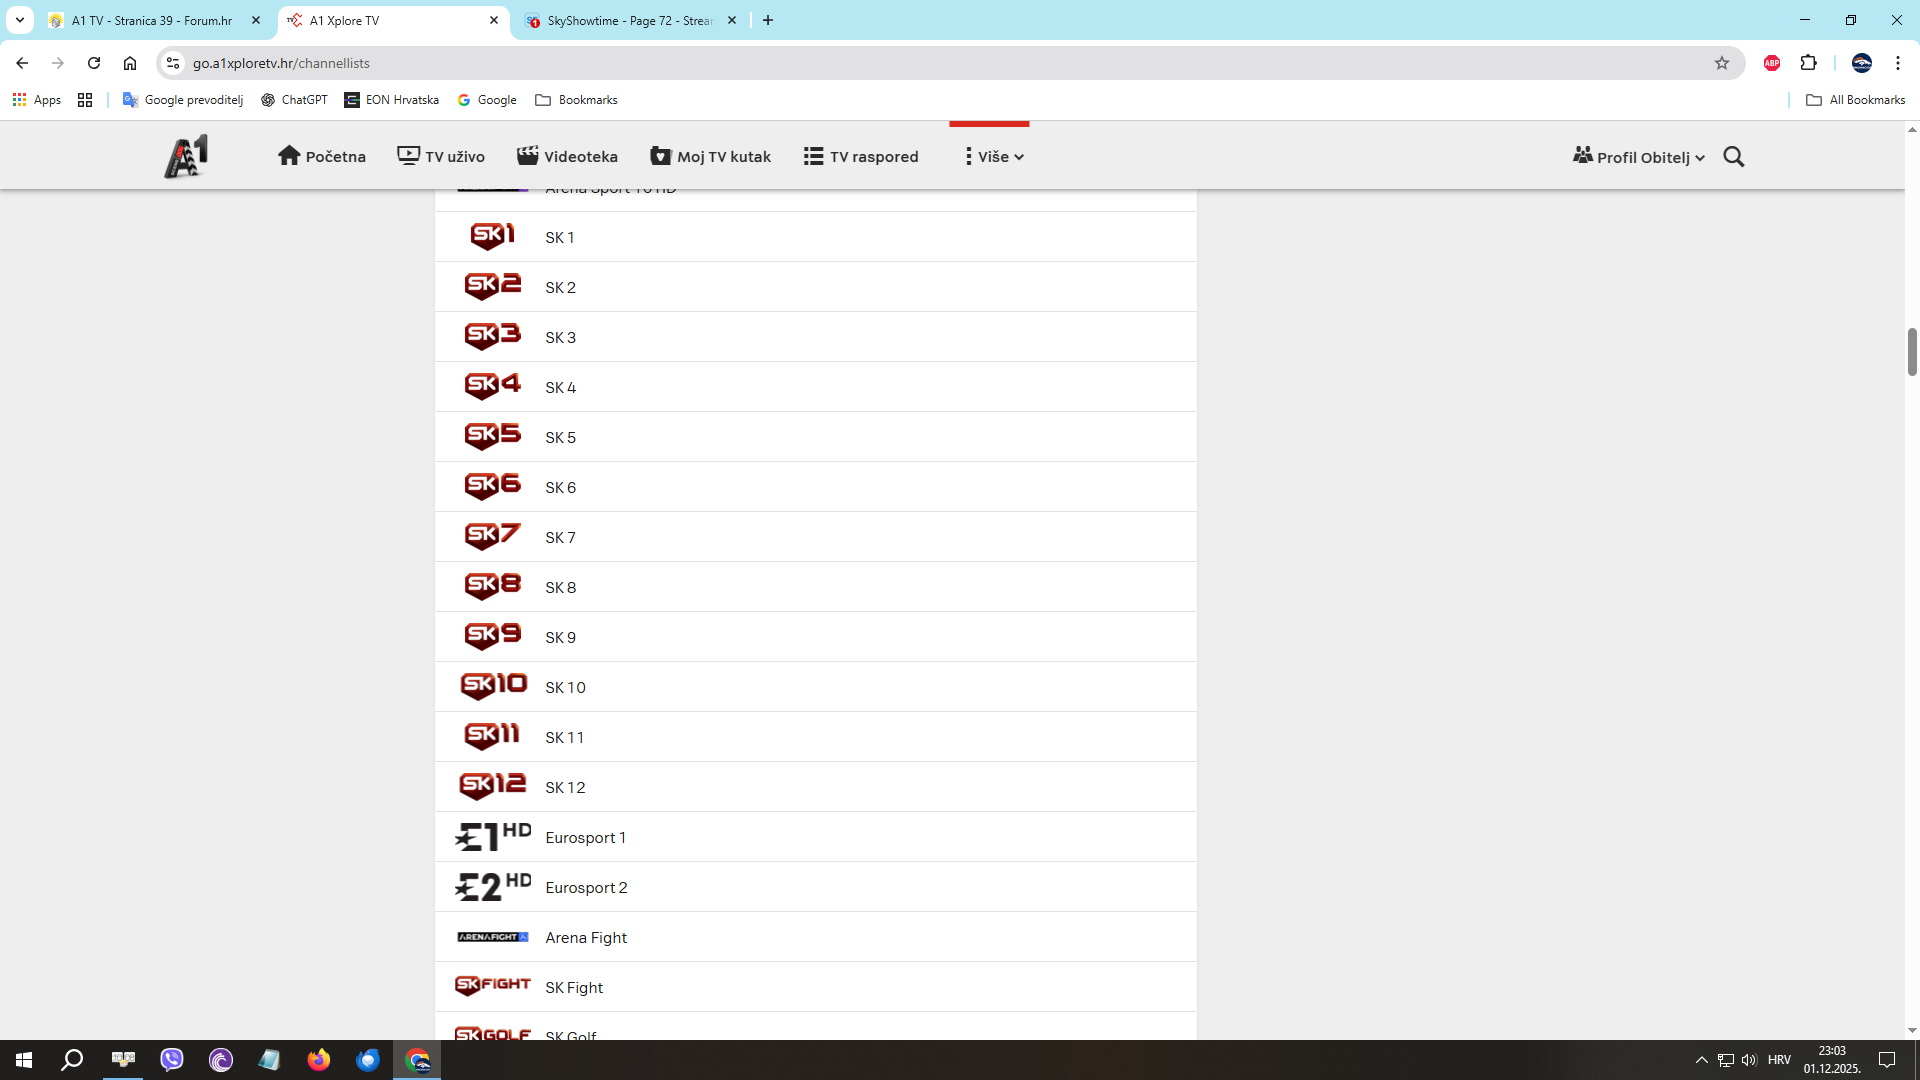
Task: Select the SK 10 channel row
Action: tap(815, 687)
